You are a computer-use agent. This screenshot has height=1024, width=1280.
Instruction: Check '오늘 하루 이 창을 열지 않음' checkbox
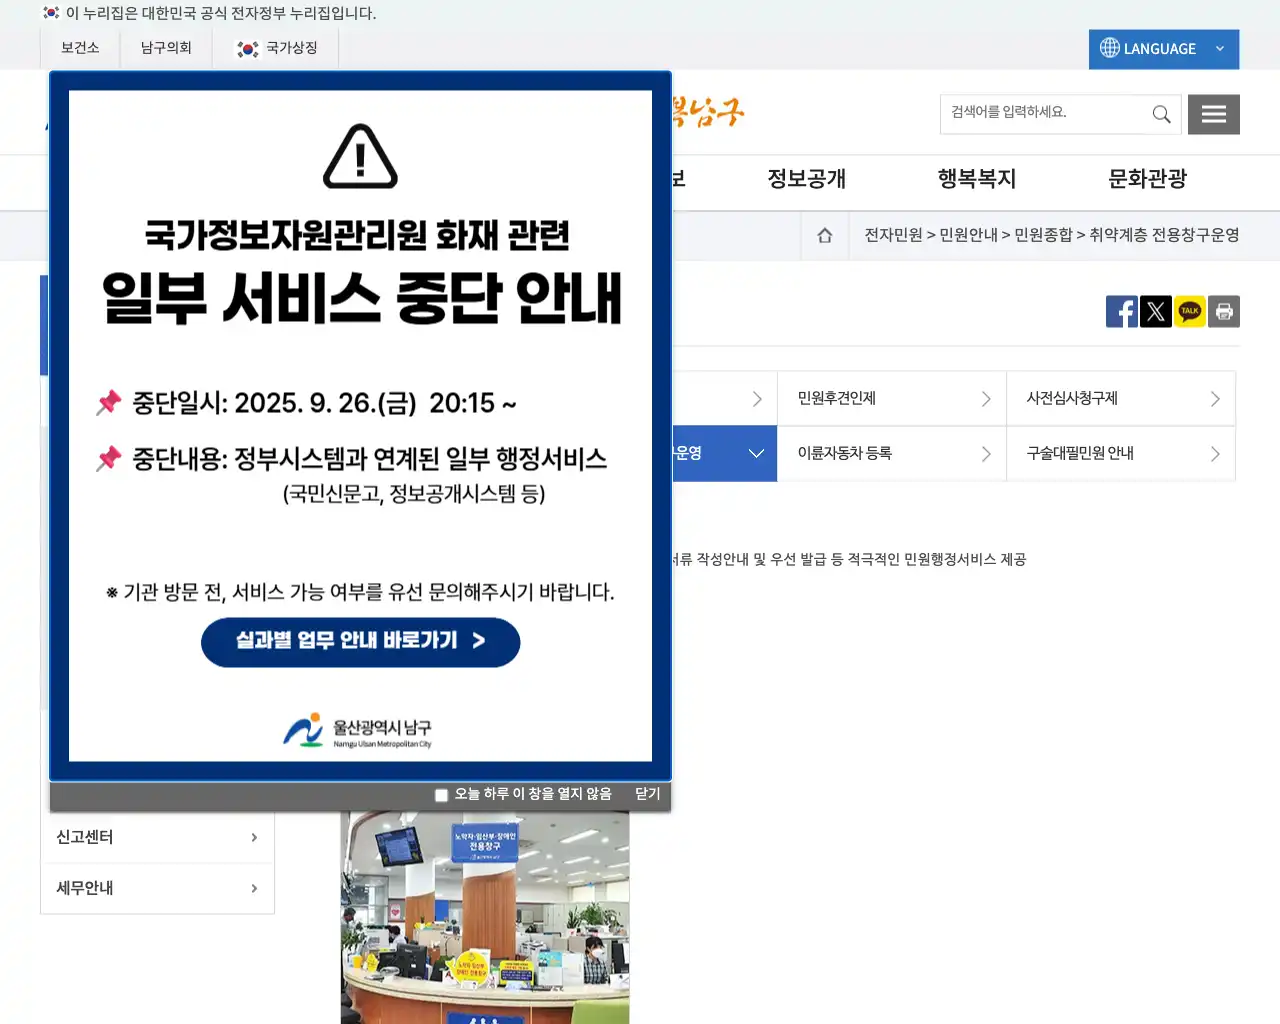point(441,795)
